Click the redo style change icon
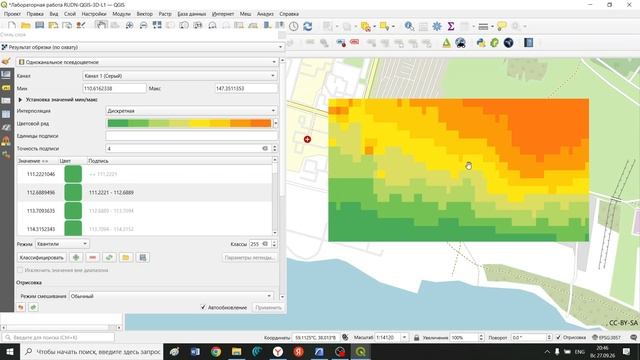This screenshot has height=360, width=640. pyautogui.click(x=33, y=307)
